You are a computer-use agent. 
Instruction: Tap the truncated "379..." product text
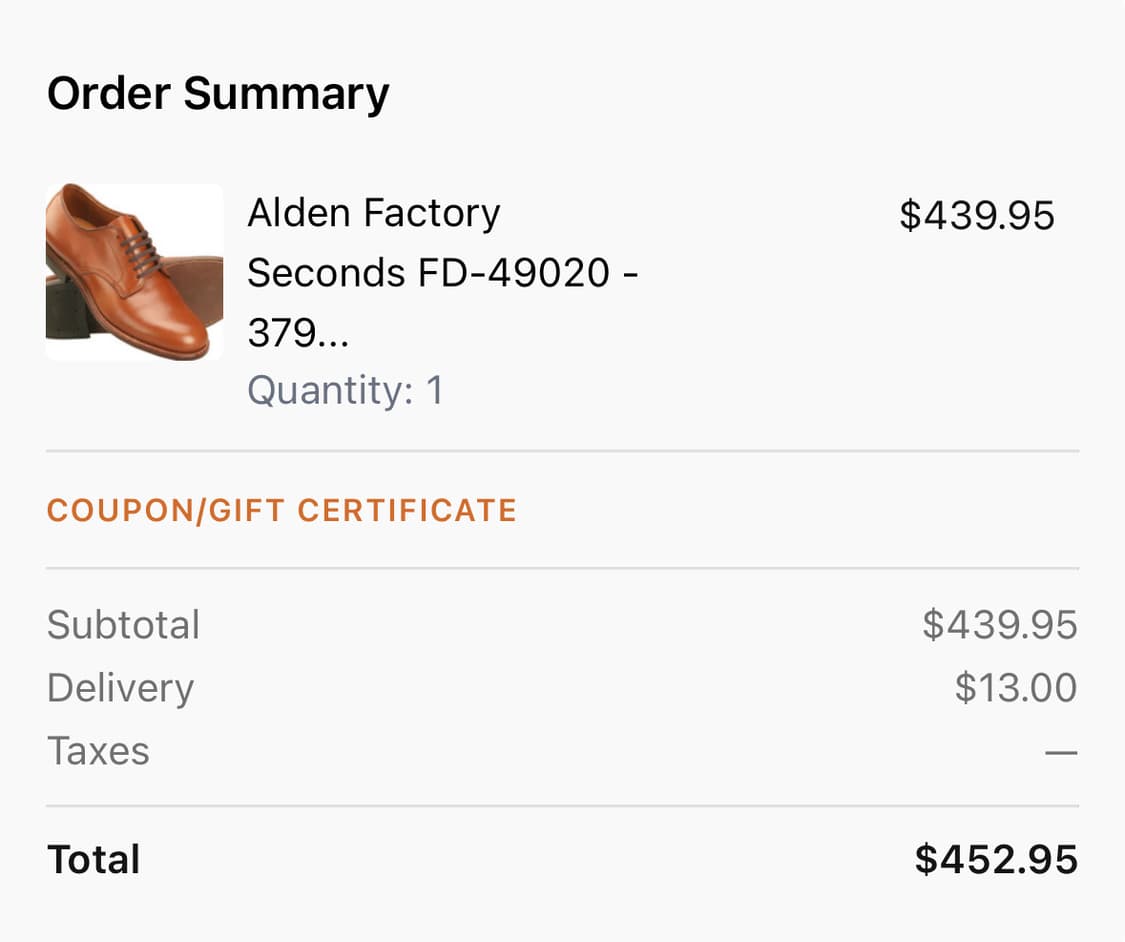pos(298,332)
